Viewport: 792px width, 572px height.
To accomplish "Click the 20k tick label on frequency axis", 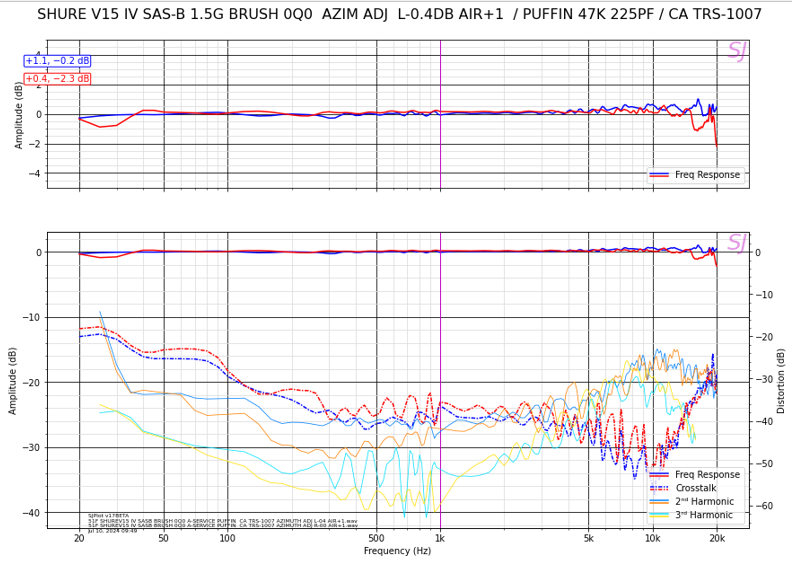I will click(x=716, y=538).
